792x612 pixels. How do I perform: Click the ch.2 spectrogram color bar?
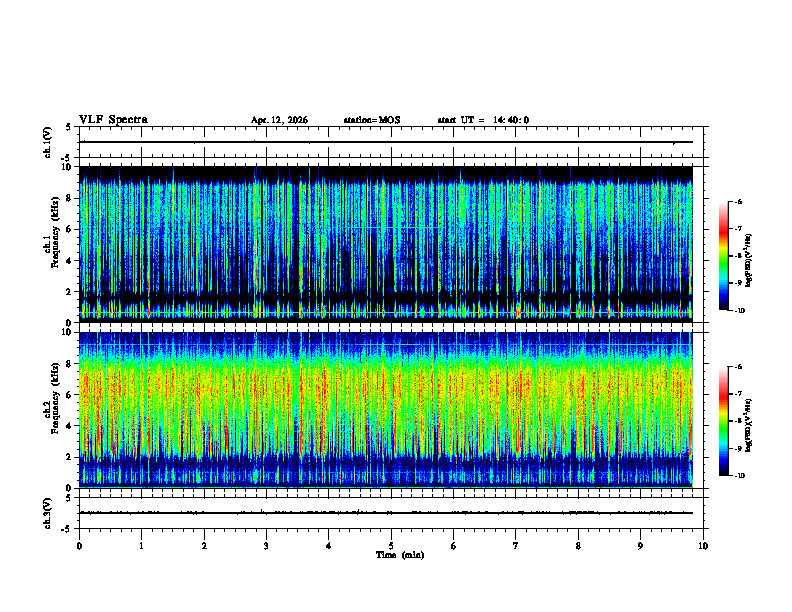[x=723, y=421]
